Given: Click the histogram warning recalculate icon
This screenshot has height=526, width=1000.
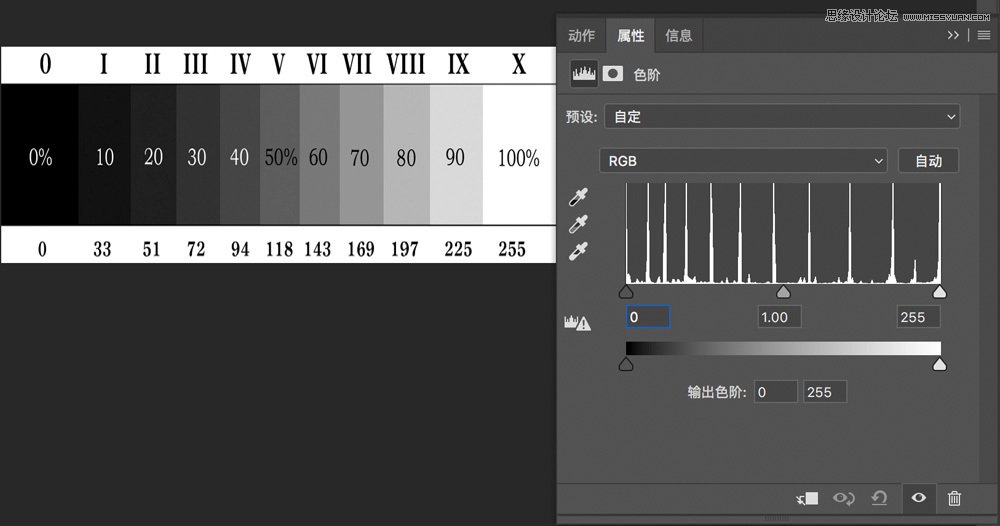Looking at the screenshot, I should coord(578,322).
